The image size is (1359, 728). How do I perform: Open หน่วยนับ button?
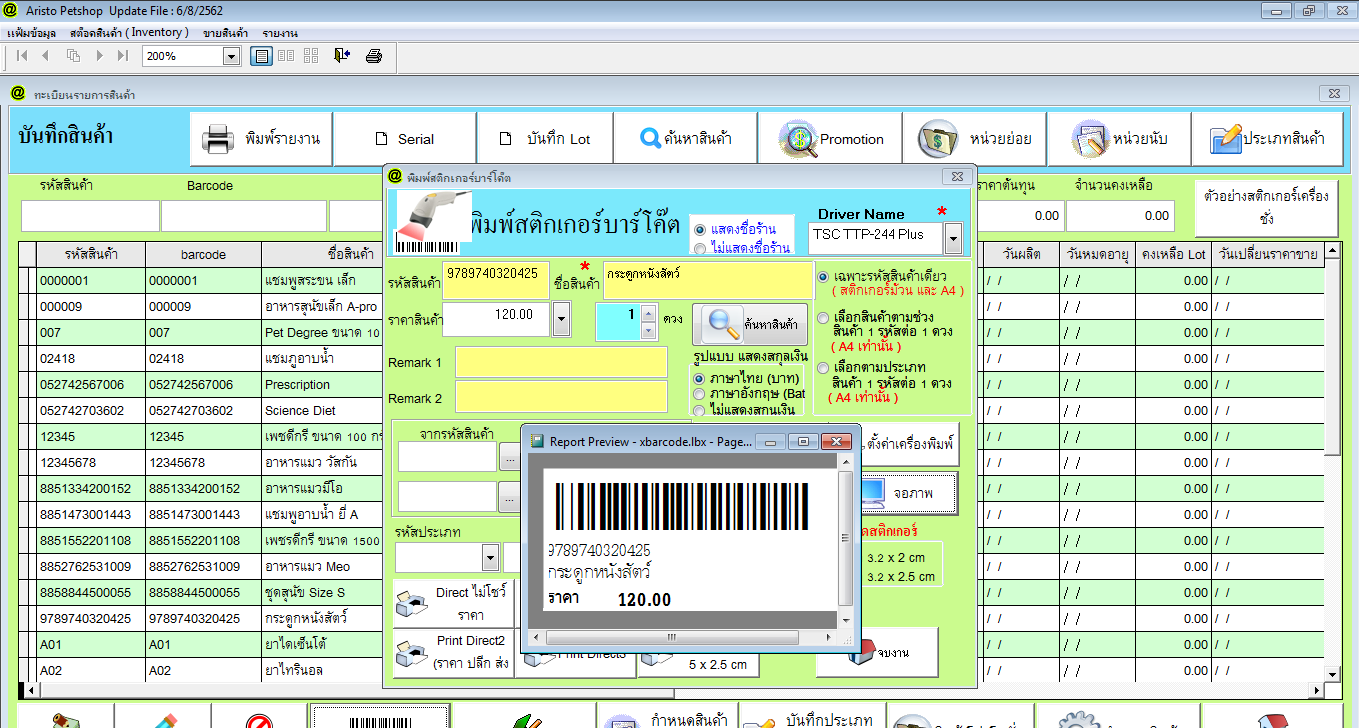[1119, 139]
